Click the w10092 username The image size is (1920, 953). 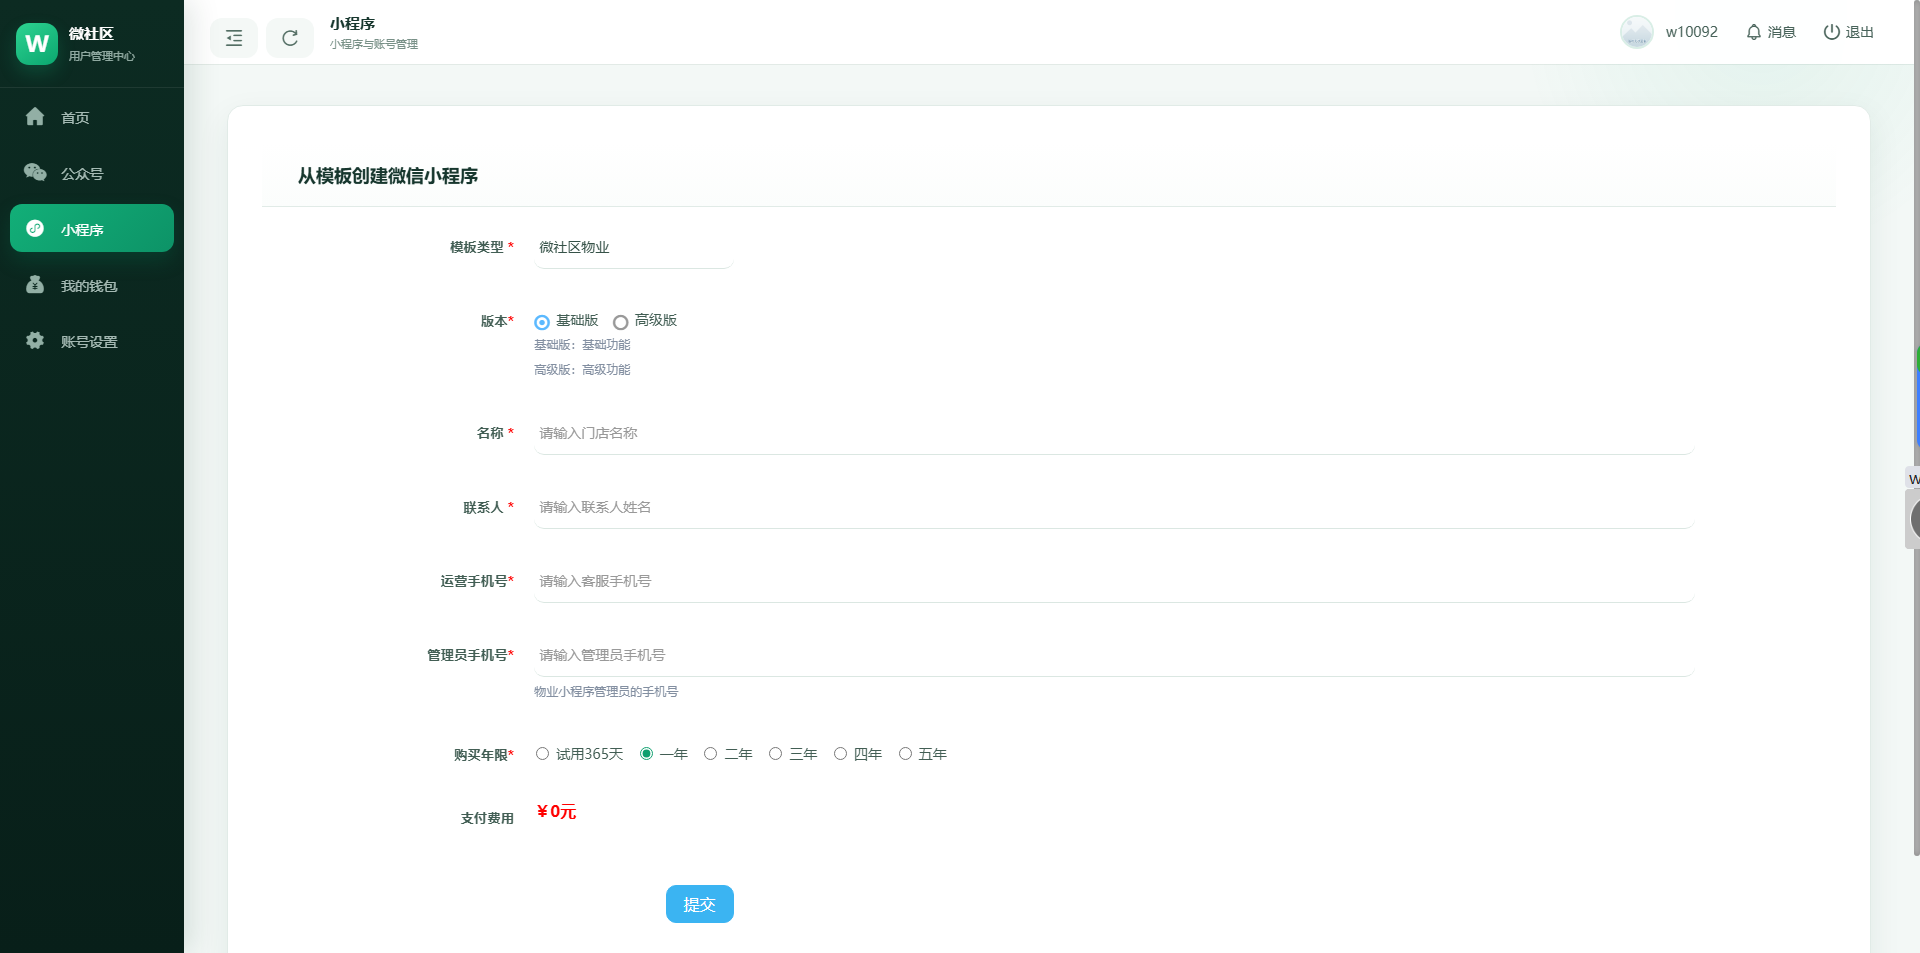click(x=1692, y=32)
